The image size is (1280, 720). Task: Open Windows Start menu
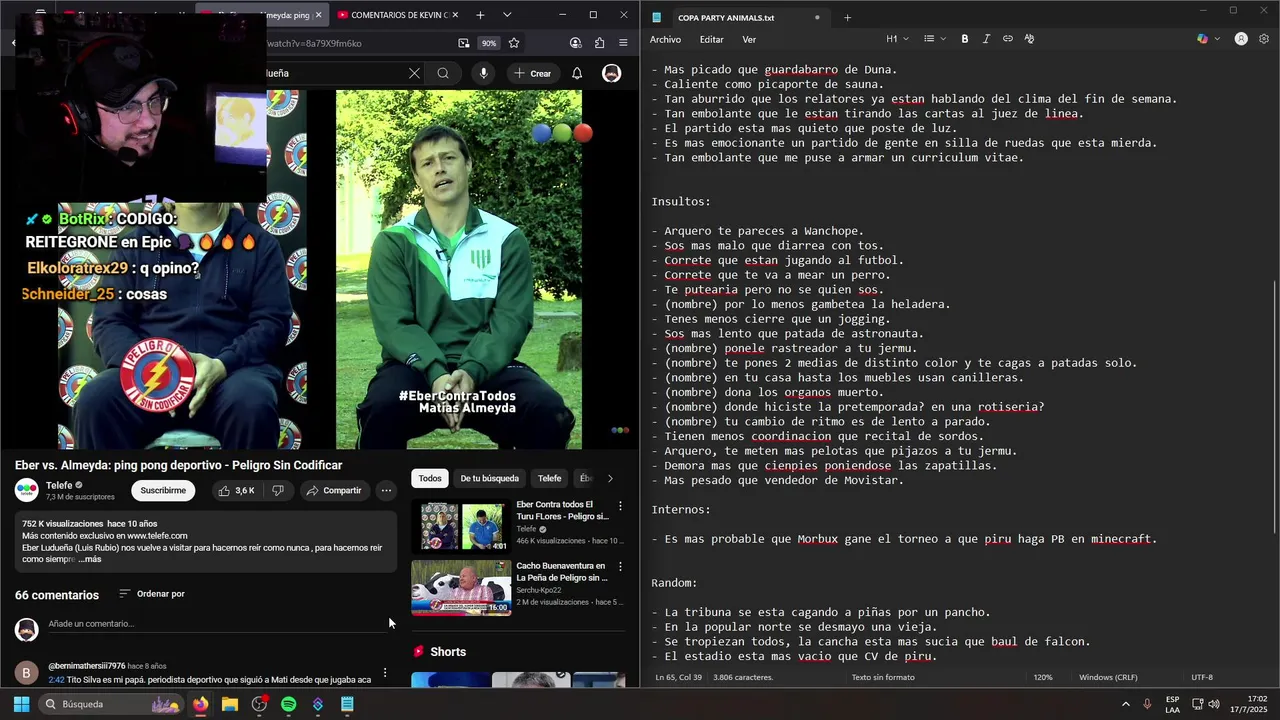[x=21, y=704]
